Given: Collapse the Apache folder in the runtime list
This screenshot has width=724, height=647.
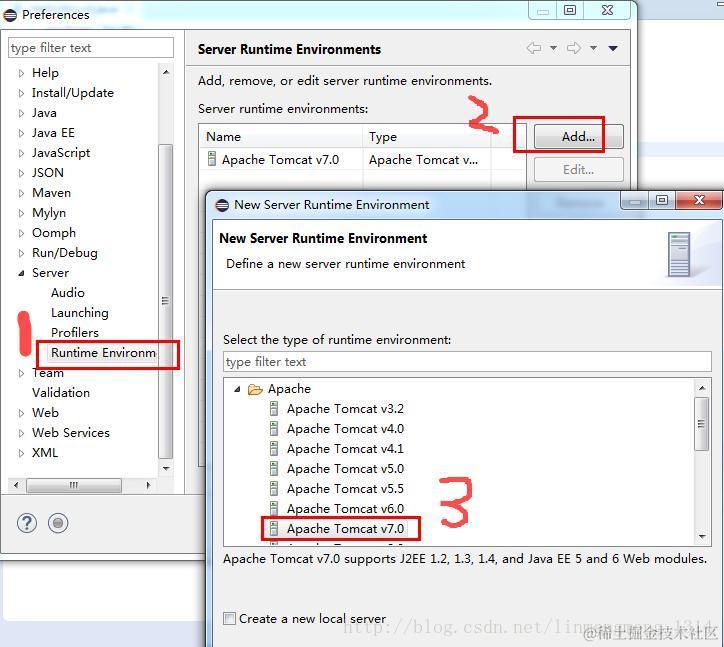Looking at the screenshot, I should tap(237, 389).
